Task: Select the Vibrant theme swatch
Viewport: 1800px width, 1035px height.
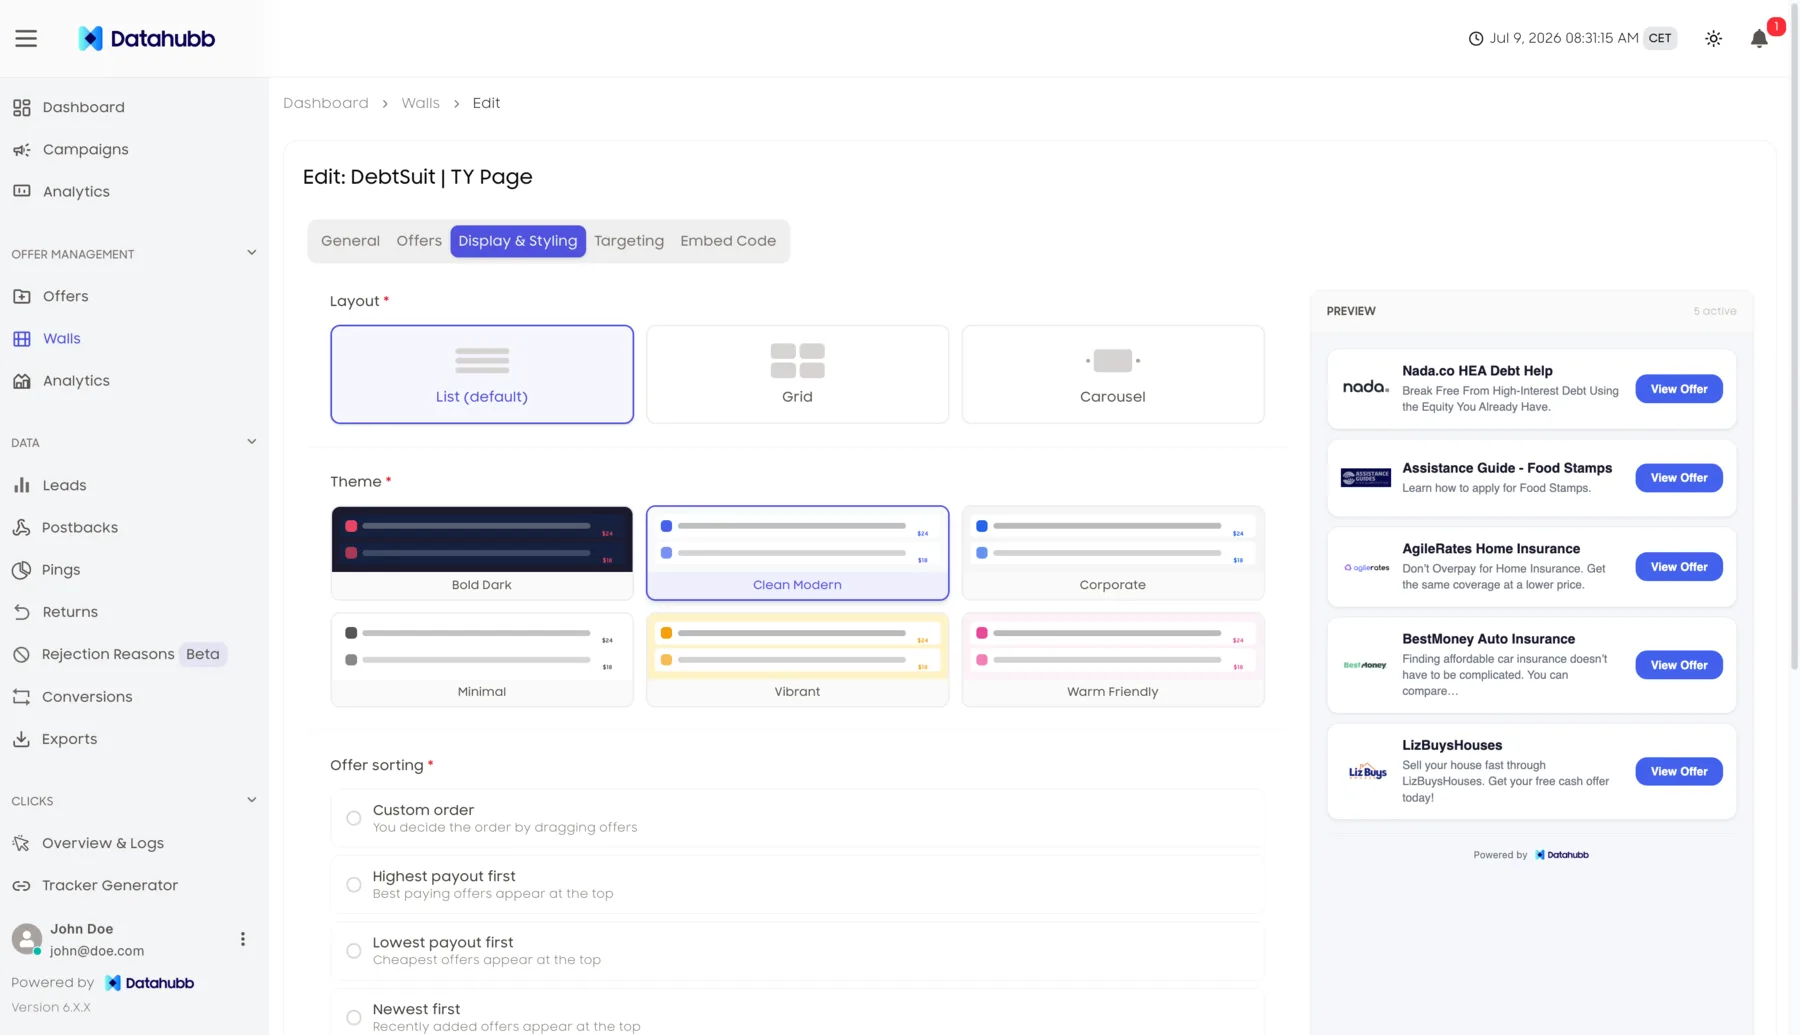Action: 797,660
